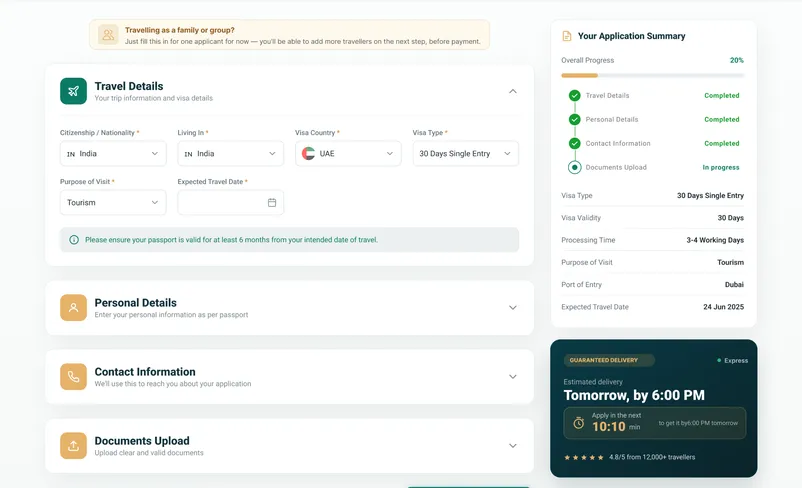Viewport: 802px width, 488px height.
Task: Click the Overall Progress bar
Action: (x=653, y=76)
